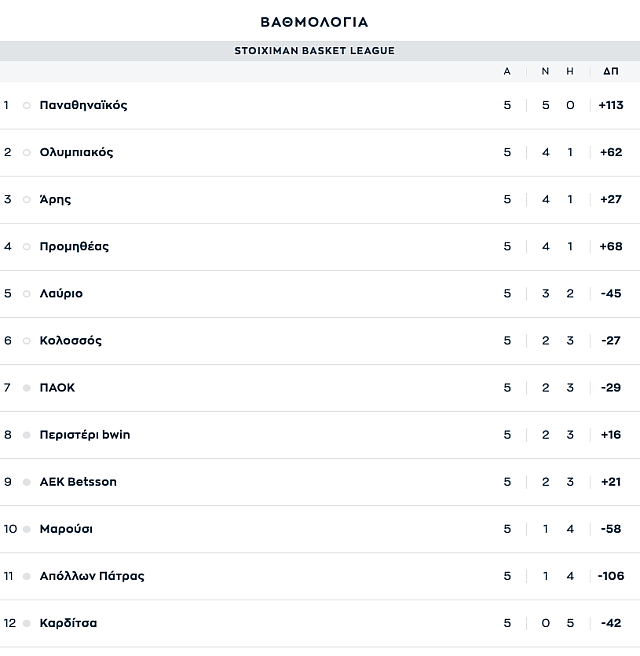Open the Απόλλων Πάτρας team entry

(92, 576)
